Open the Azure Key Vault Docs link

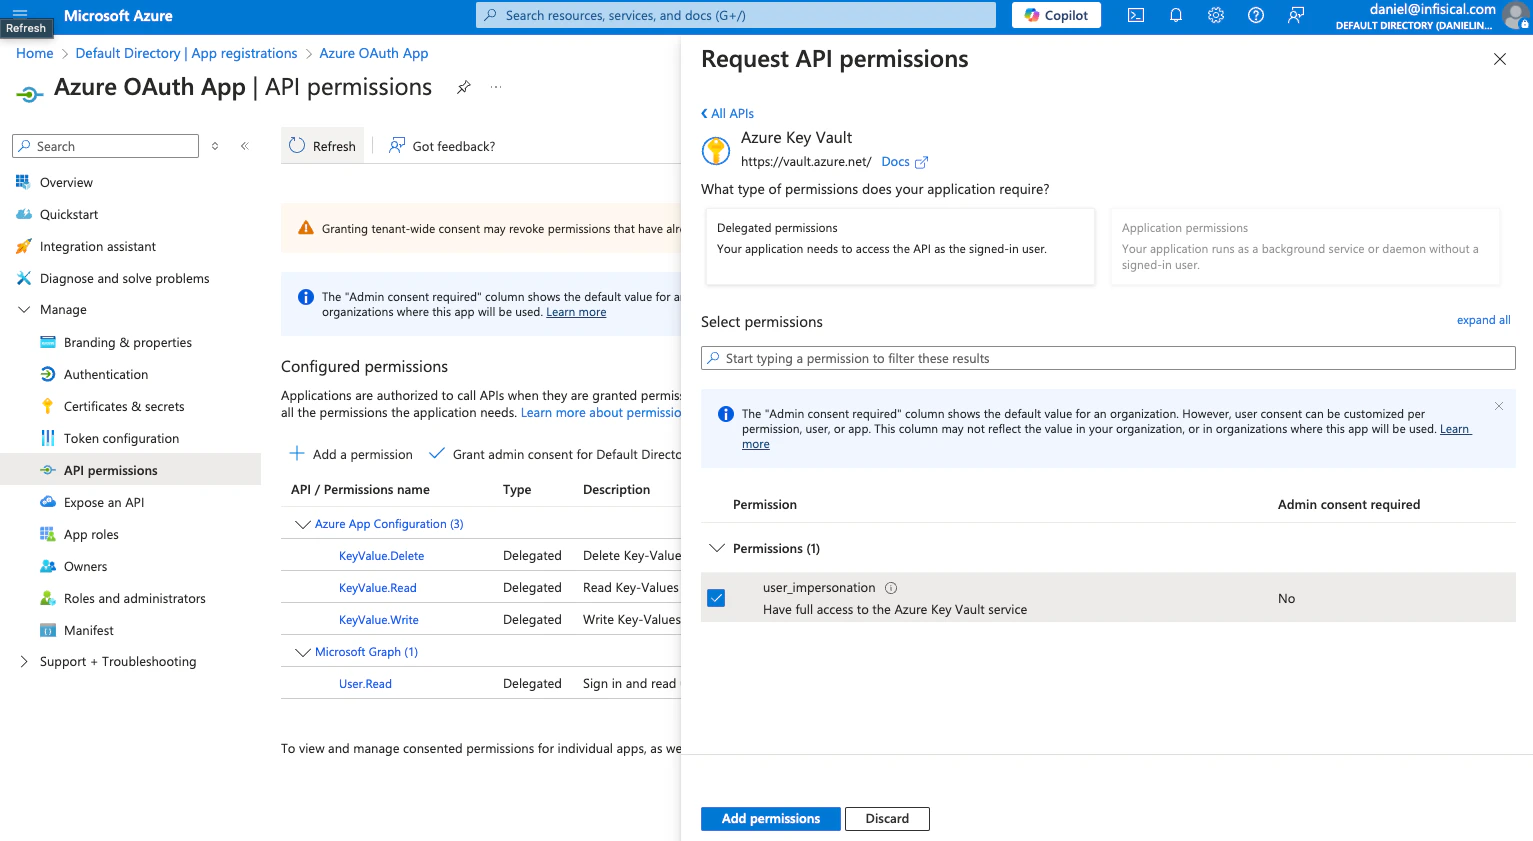904,161
